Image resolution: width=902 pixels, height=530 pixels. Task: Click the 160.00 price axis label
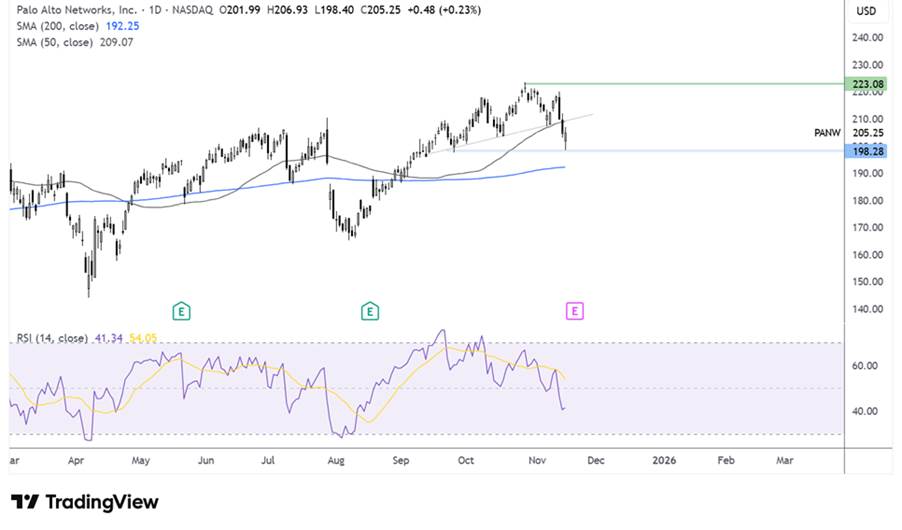click(867, 254)
